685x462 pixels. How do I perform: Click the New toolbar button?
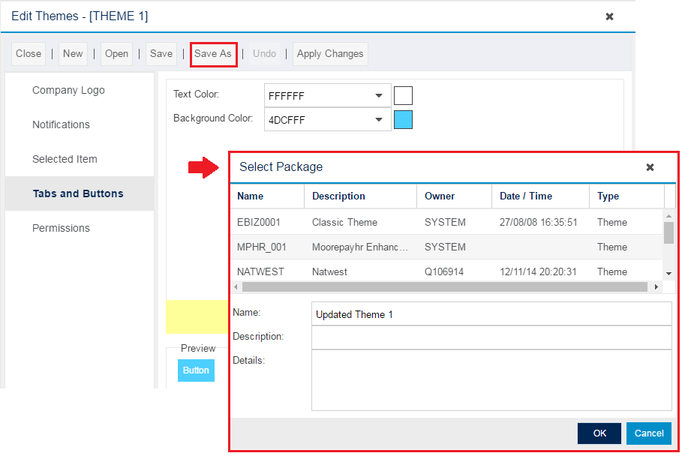tap(73, 54)
